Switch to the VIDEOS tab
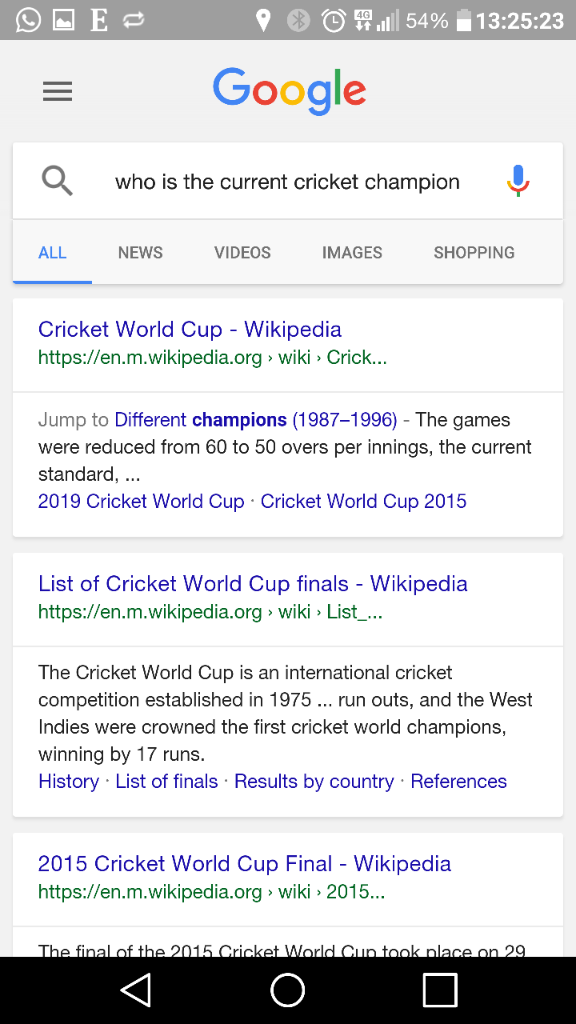 (x=242, y=253)
